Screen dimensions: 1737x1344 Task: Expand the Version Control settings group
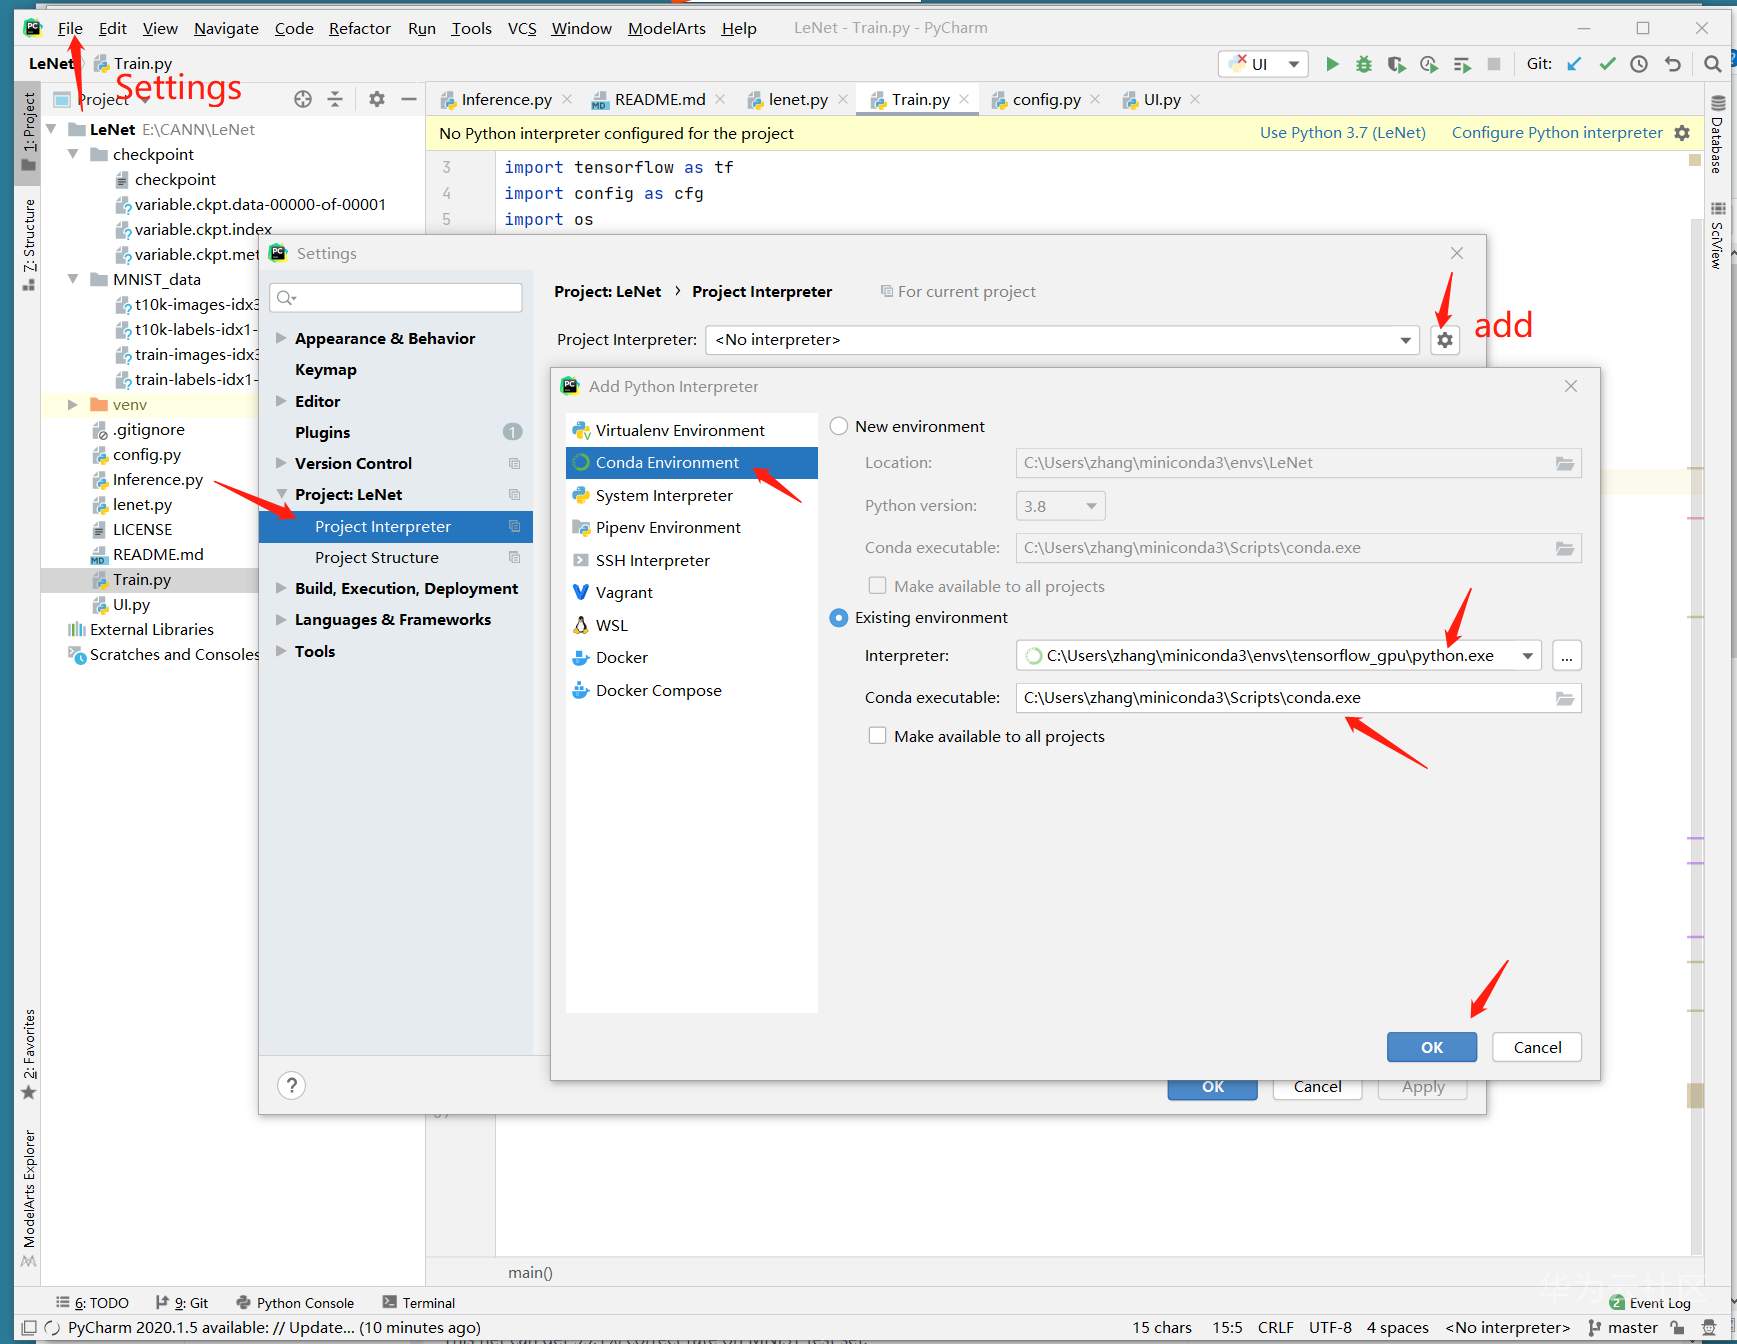281,463
